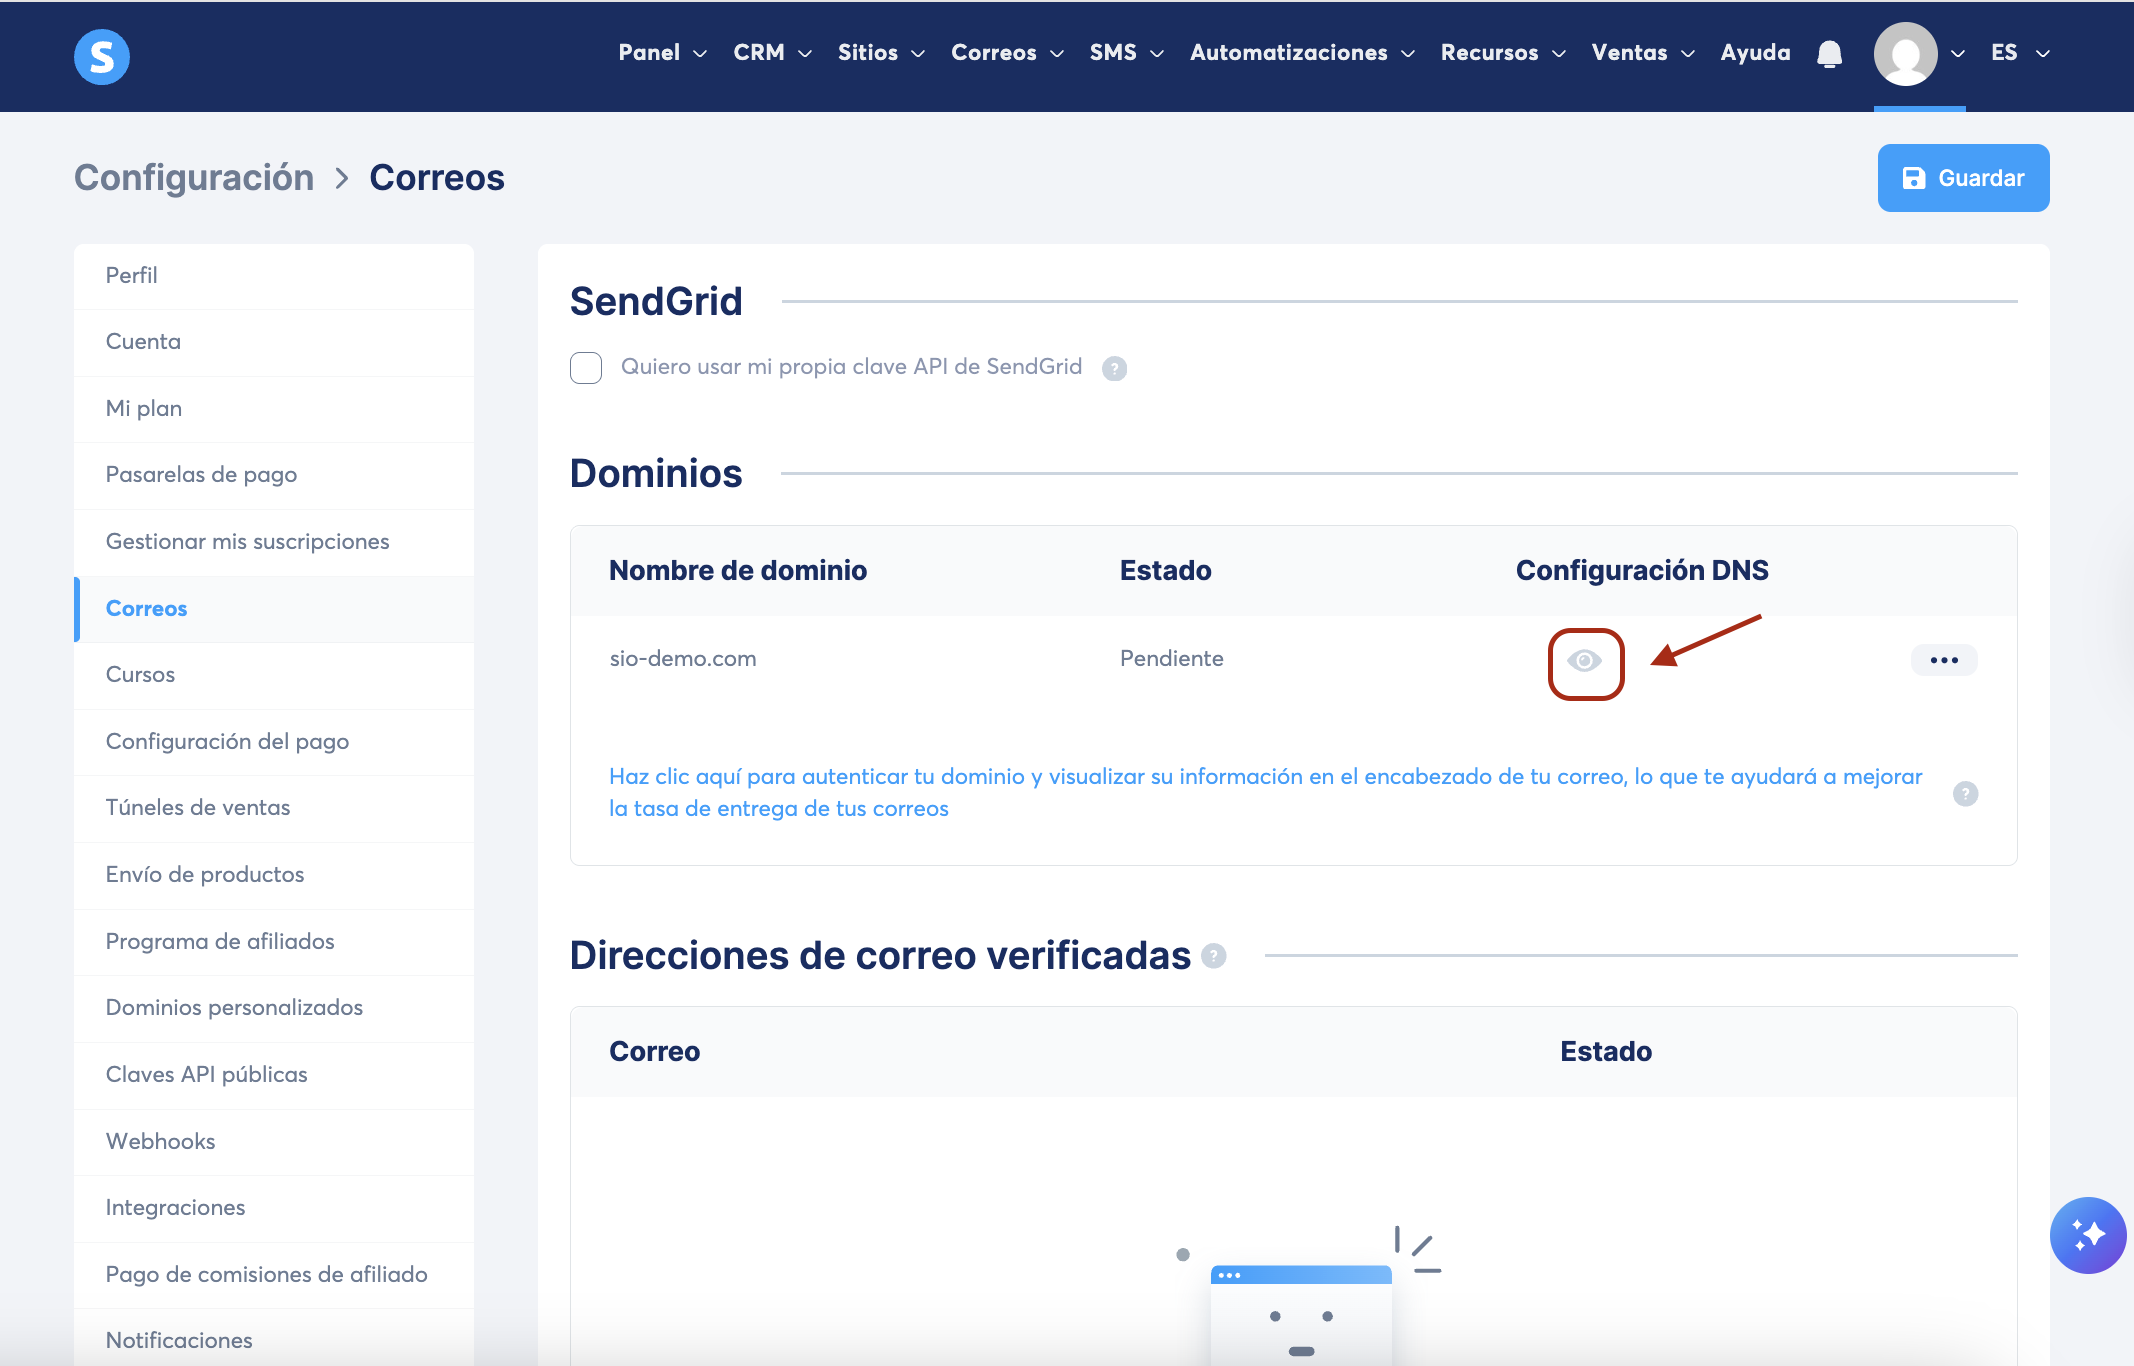Click SendGrid API key help icon

1114,368
